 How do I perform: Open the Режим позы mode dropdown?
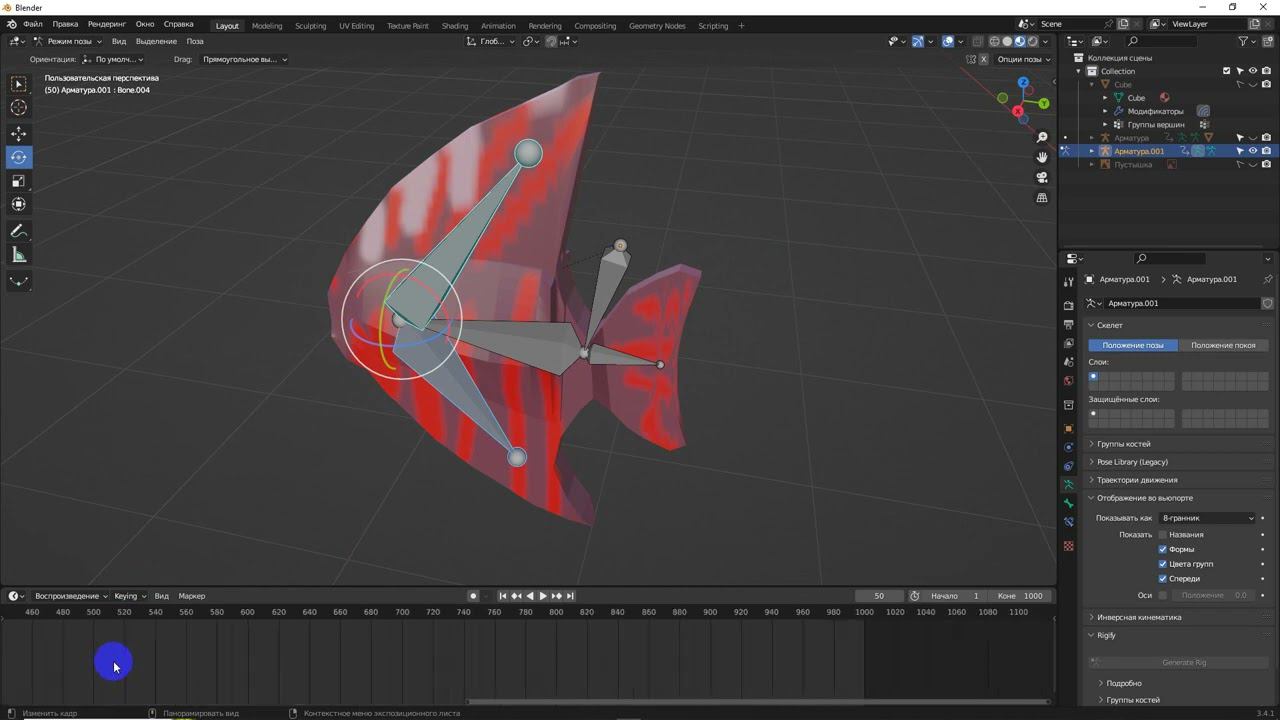point(67,41)
